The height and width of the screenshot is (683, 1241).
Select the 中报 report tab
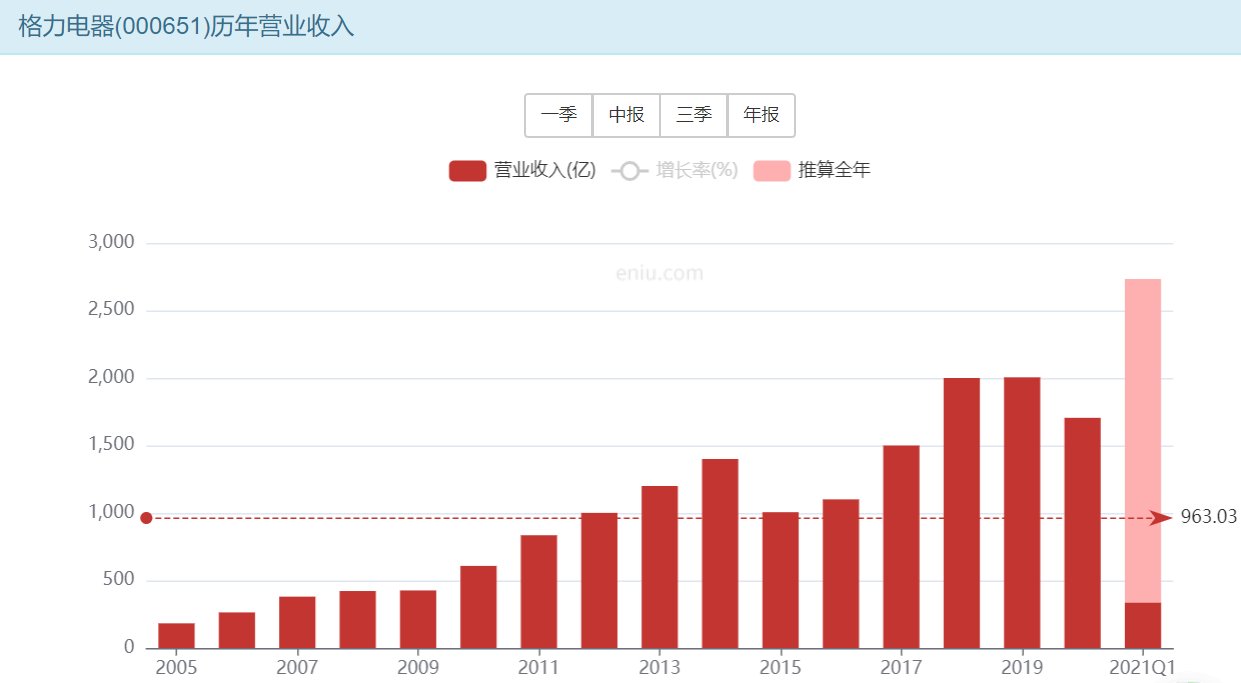tap(626, 115)
